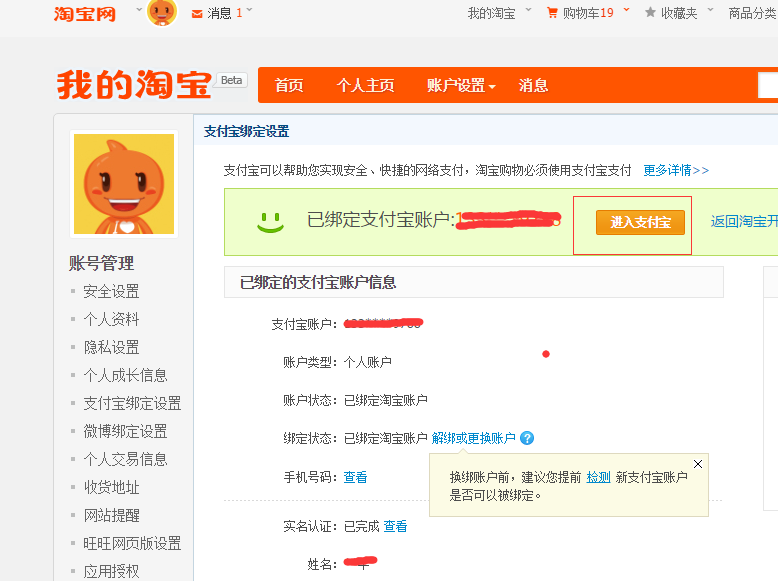Screen dimensions: 778x581
Task: Click the 账号管理 sidebar heading
Action: [101, 263]
